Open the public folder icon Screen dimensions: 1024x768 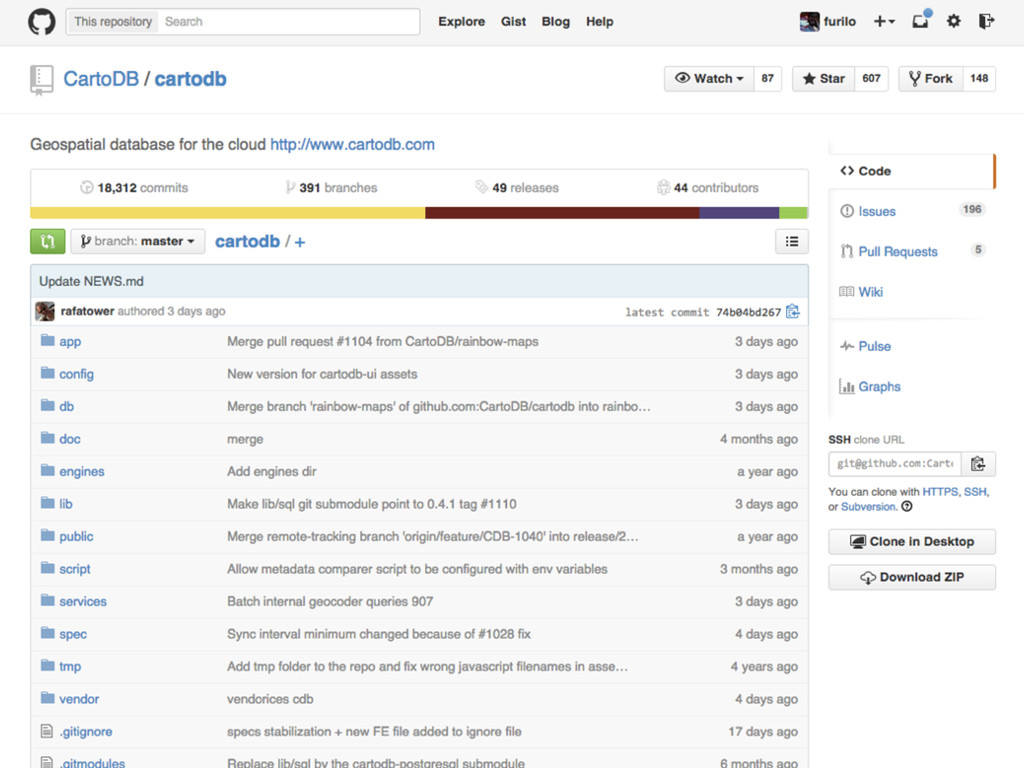click(x=48, y=536)
